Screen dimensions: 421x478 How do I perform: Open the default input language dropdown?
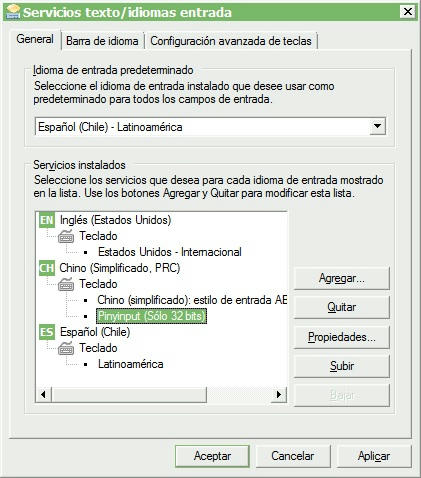(x=377, y=126)
